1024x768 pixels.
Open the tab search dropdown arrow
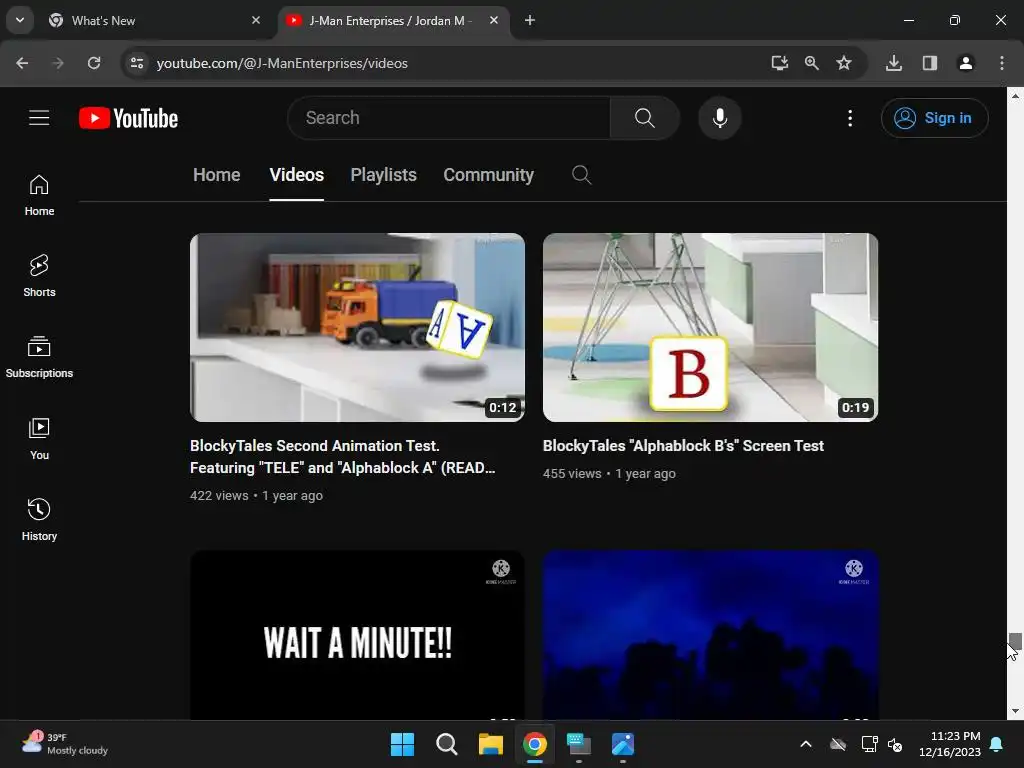20,20
